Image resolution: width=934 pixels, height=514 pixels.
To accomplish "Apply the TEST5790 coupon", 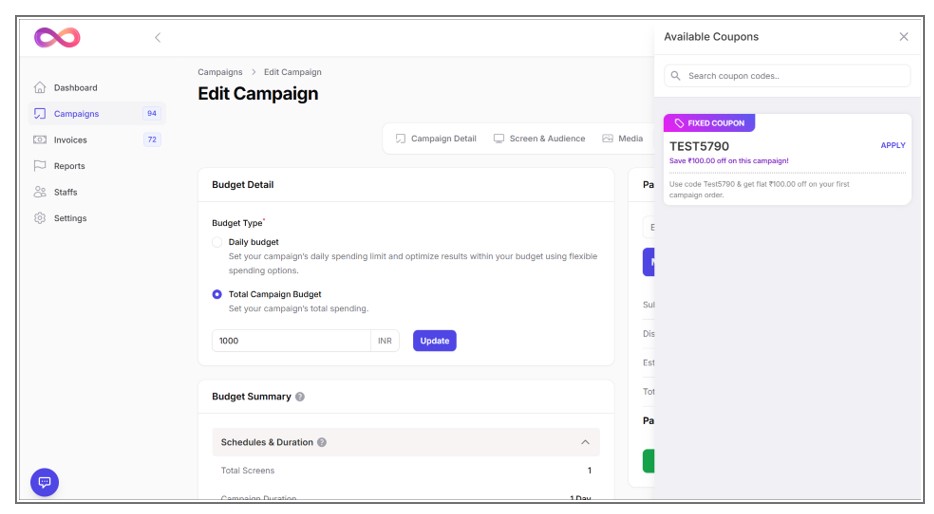I will pyautogui.click(x=892, y=145).
